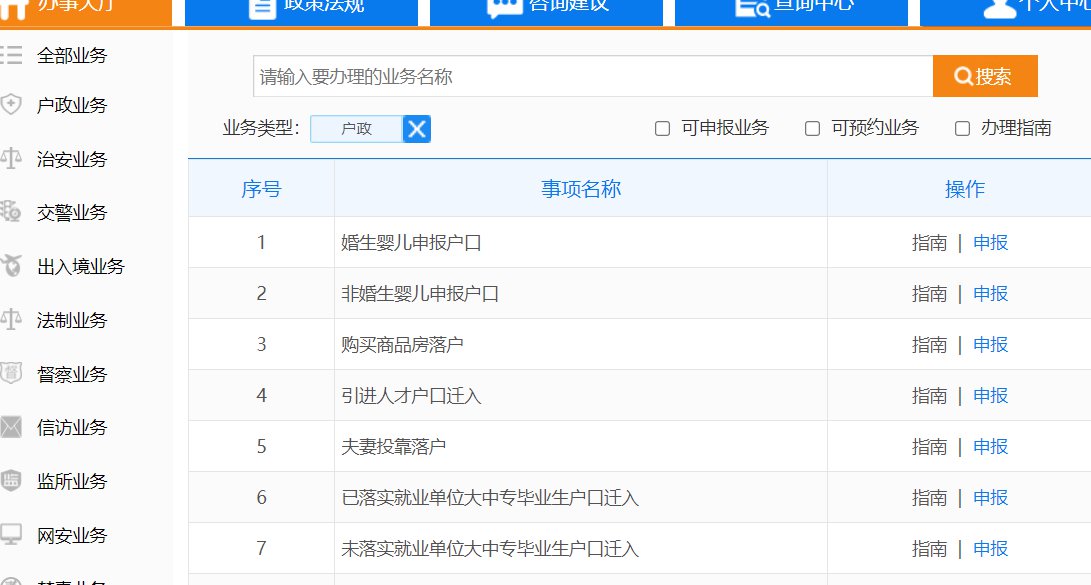Click 申报 for 夫妻投靠落户
1091x585 pixels.
tap(990, 447)
